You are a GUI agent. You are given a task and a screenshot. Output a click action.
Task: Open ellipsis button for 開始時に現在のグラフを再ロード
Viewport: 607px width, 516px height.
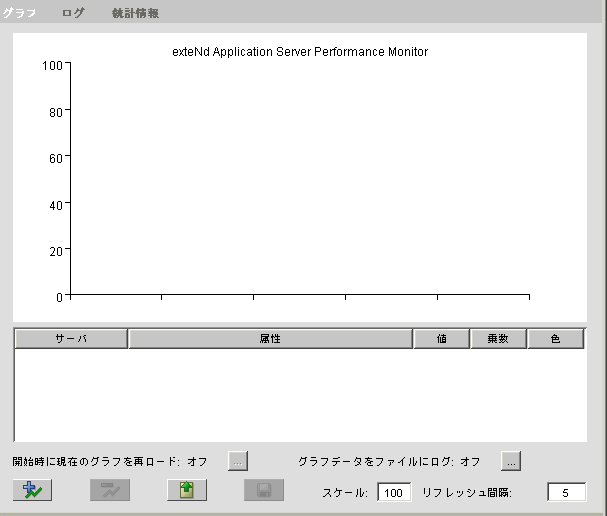(x=238, y=461)
